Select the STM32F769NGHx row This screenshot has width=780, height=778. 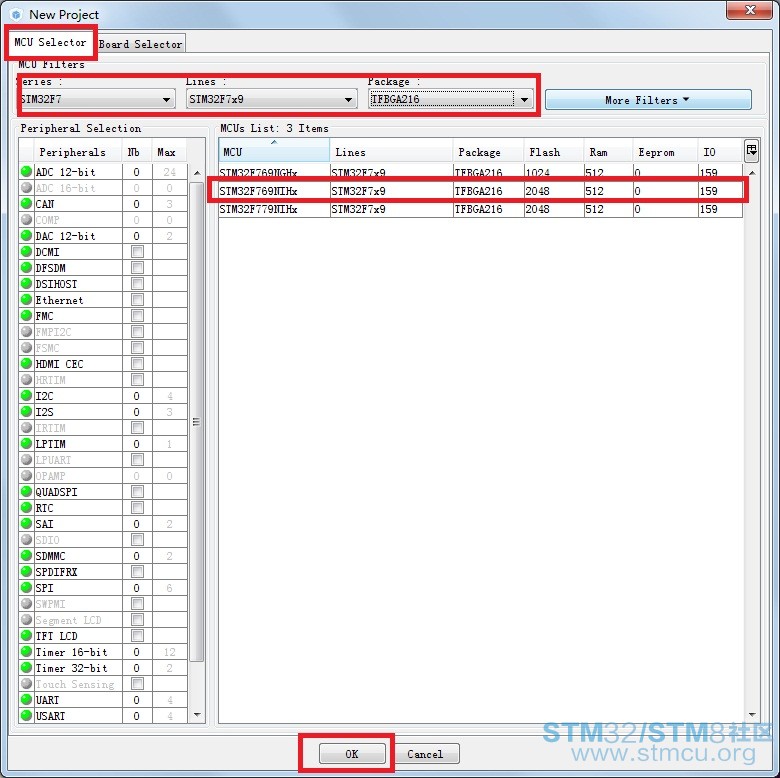[x=481, y=173]
